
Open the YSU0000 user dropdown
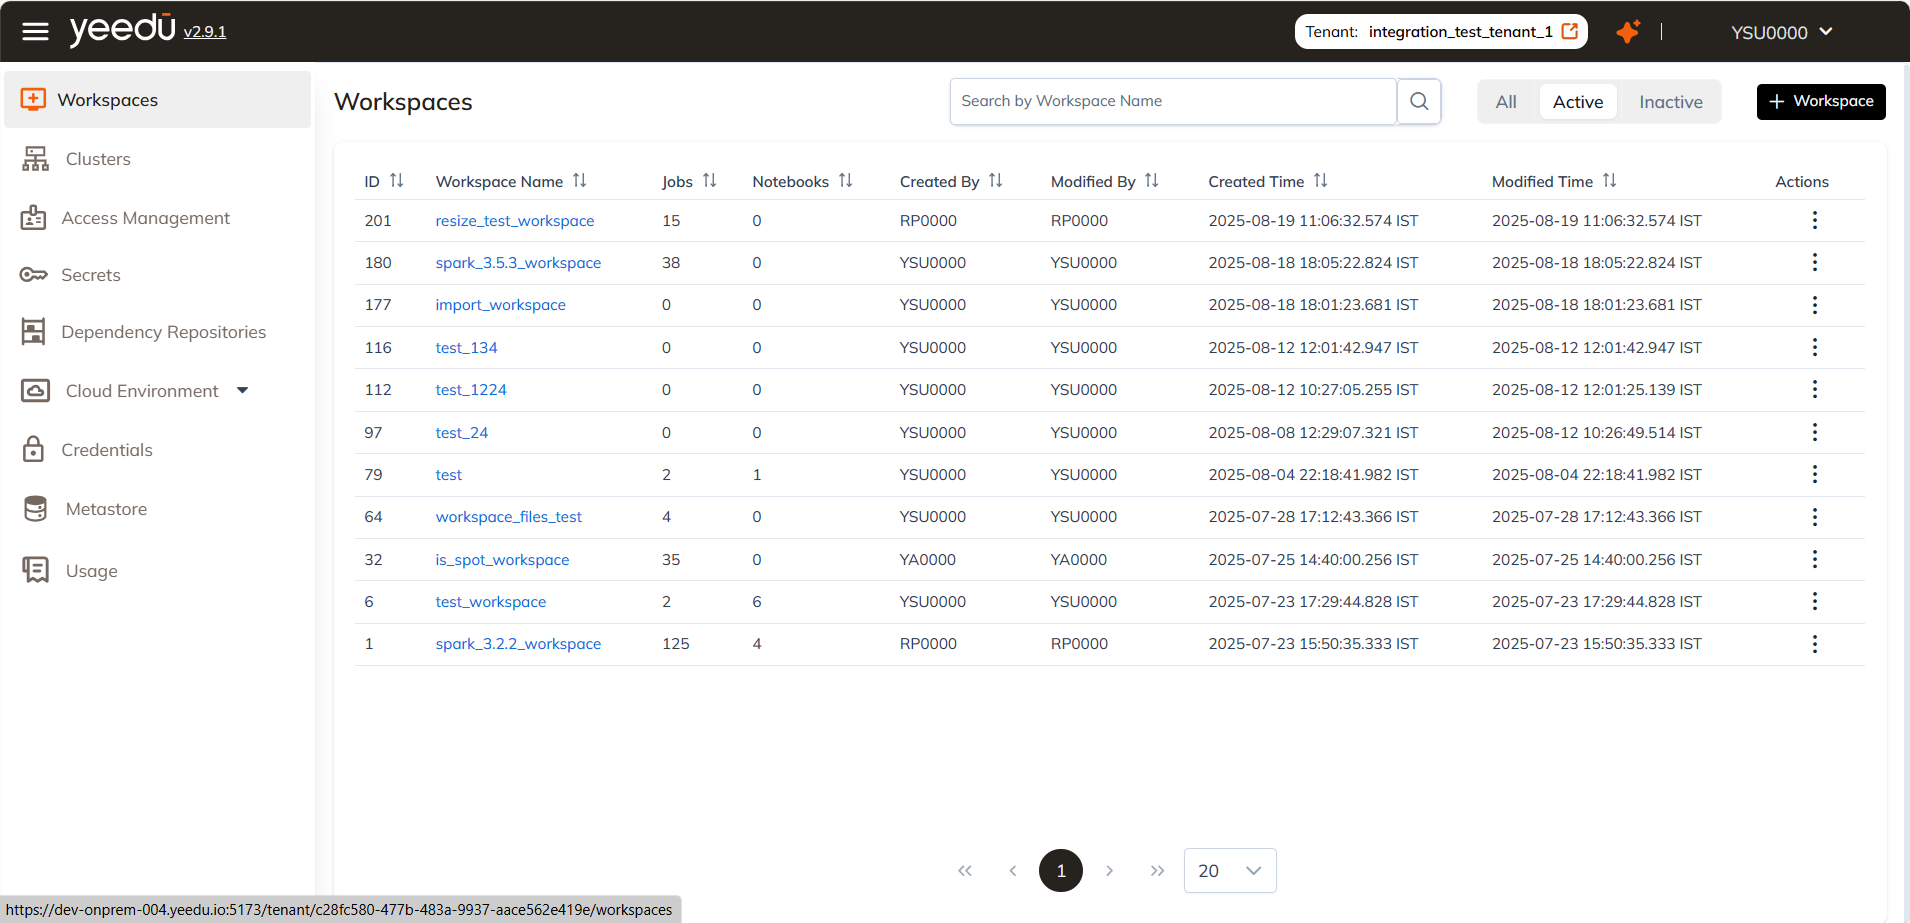[1780, 31]
